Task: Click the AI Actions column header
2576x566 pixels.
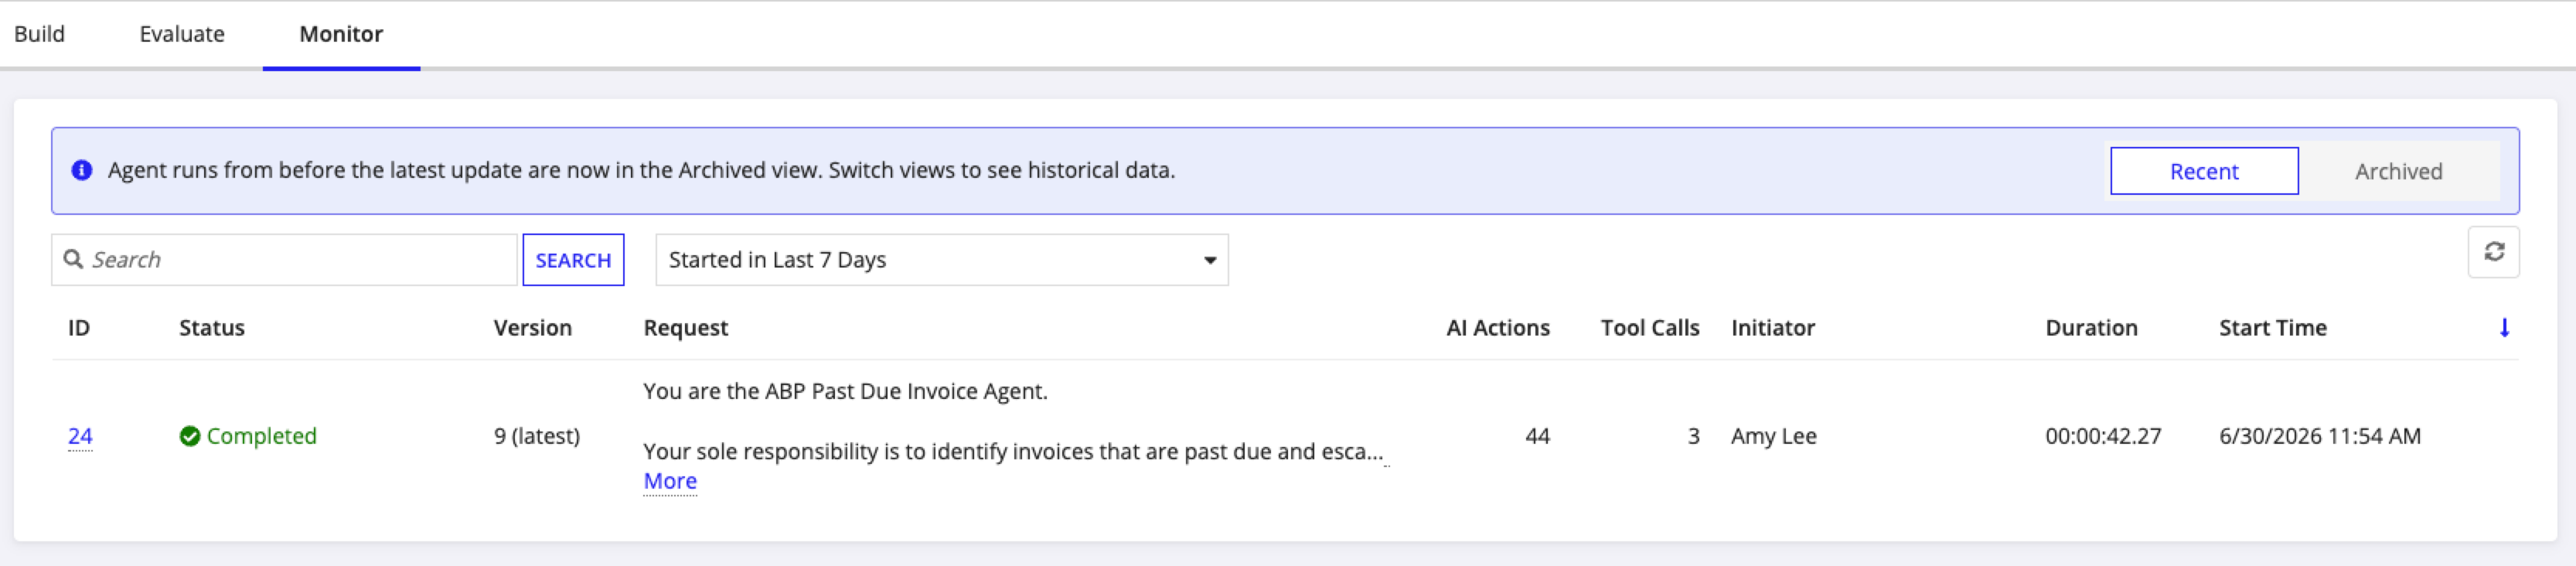Action: click(x=1498, y=328)
